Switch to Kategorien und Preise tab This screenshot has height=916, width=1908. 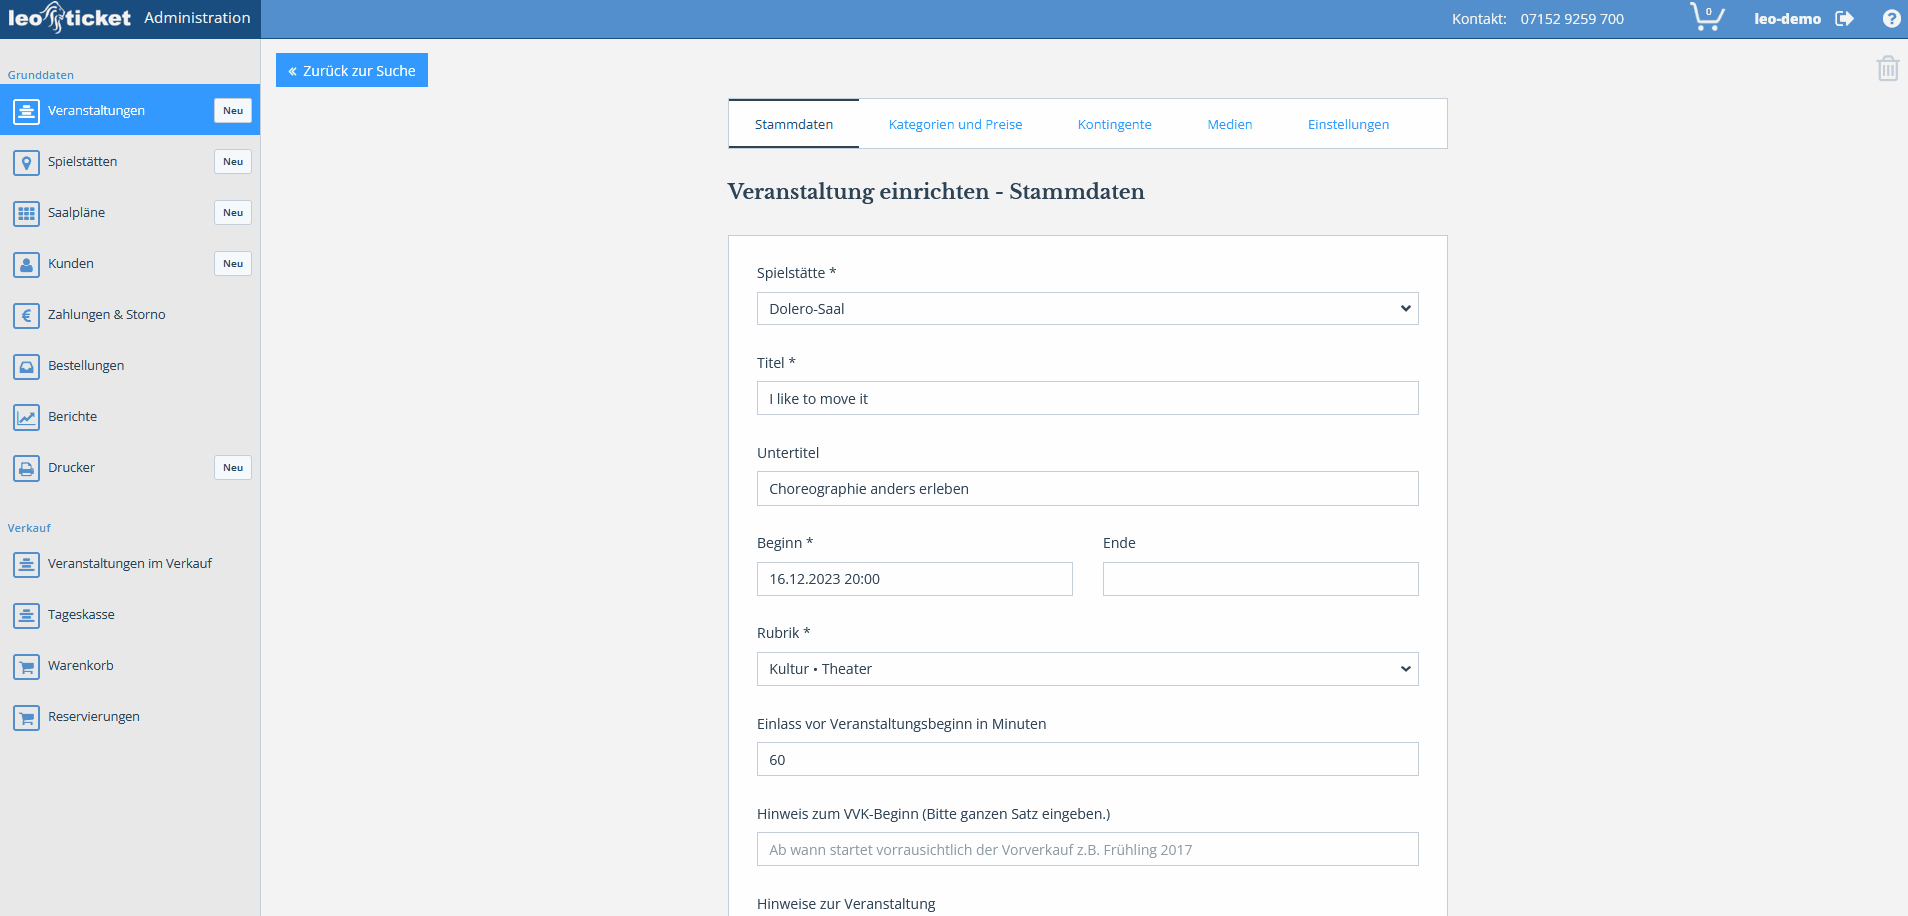(955, 125)
